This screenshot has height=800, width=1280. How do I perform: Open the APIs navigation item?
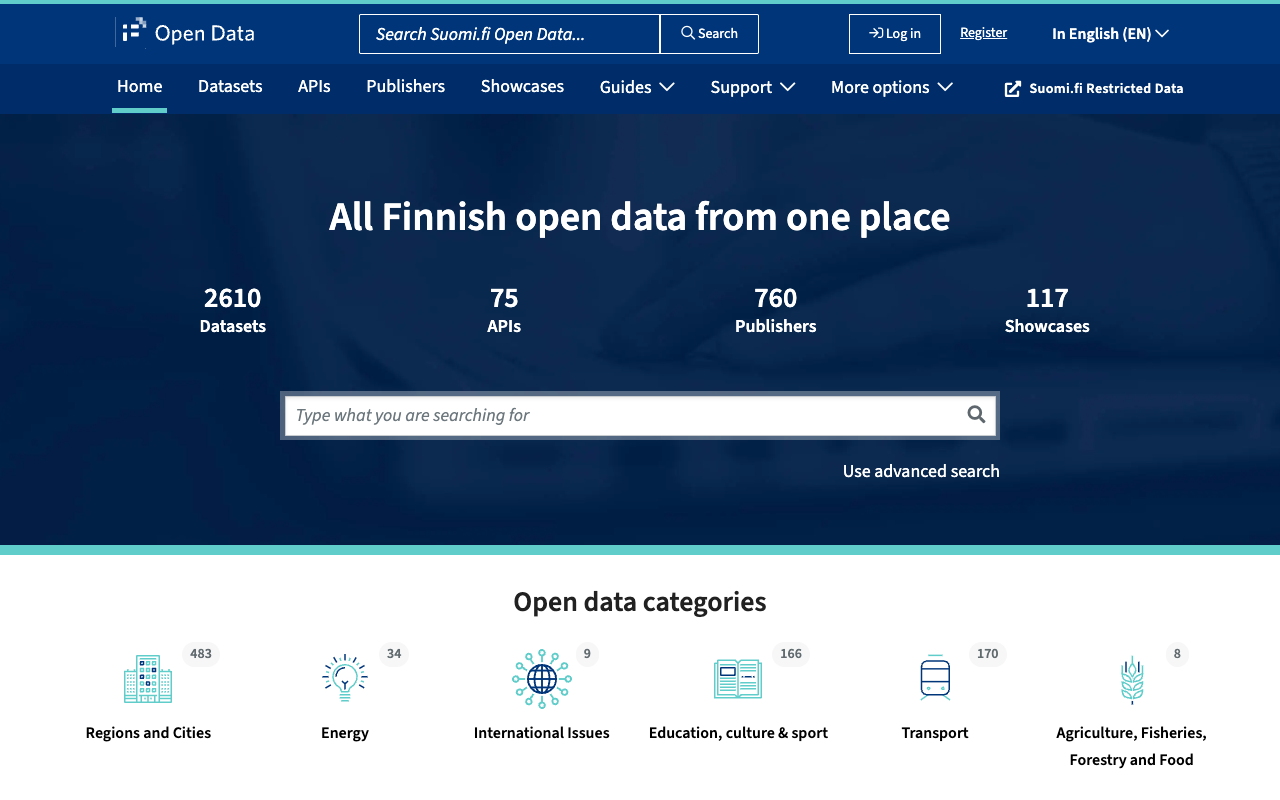tap(314, 87)
